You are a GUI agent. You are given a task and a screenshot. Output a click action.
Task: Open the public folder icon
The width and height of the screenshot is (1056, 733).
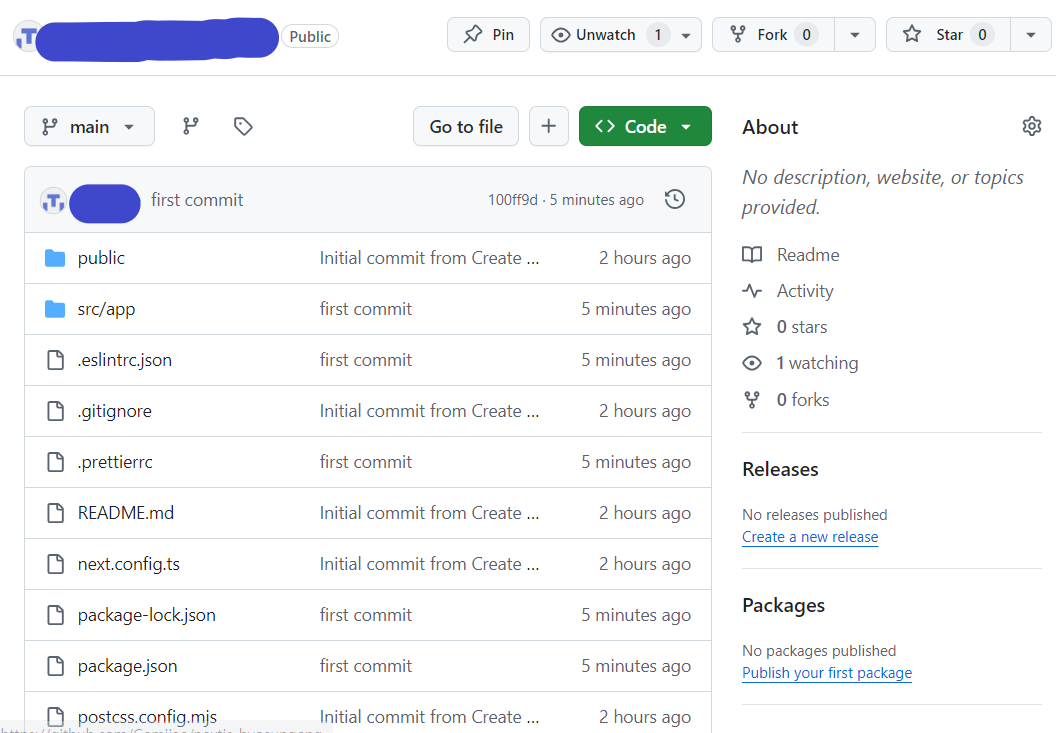(55, 257)
